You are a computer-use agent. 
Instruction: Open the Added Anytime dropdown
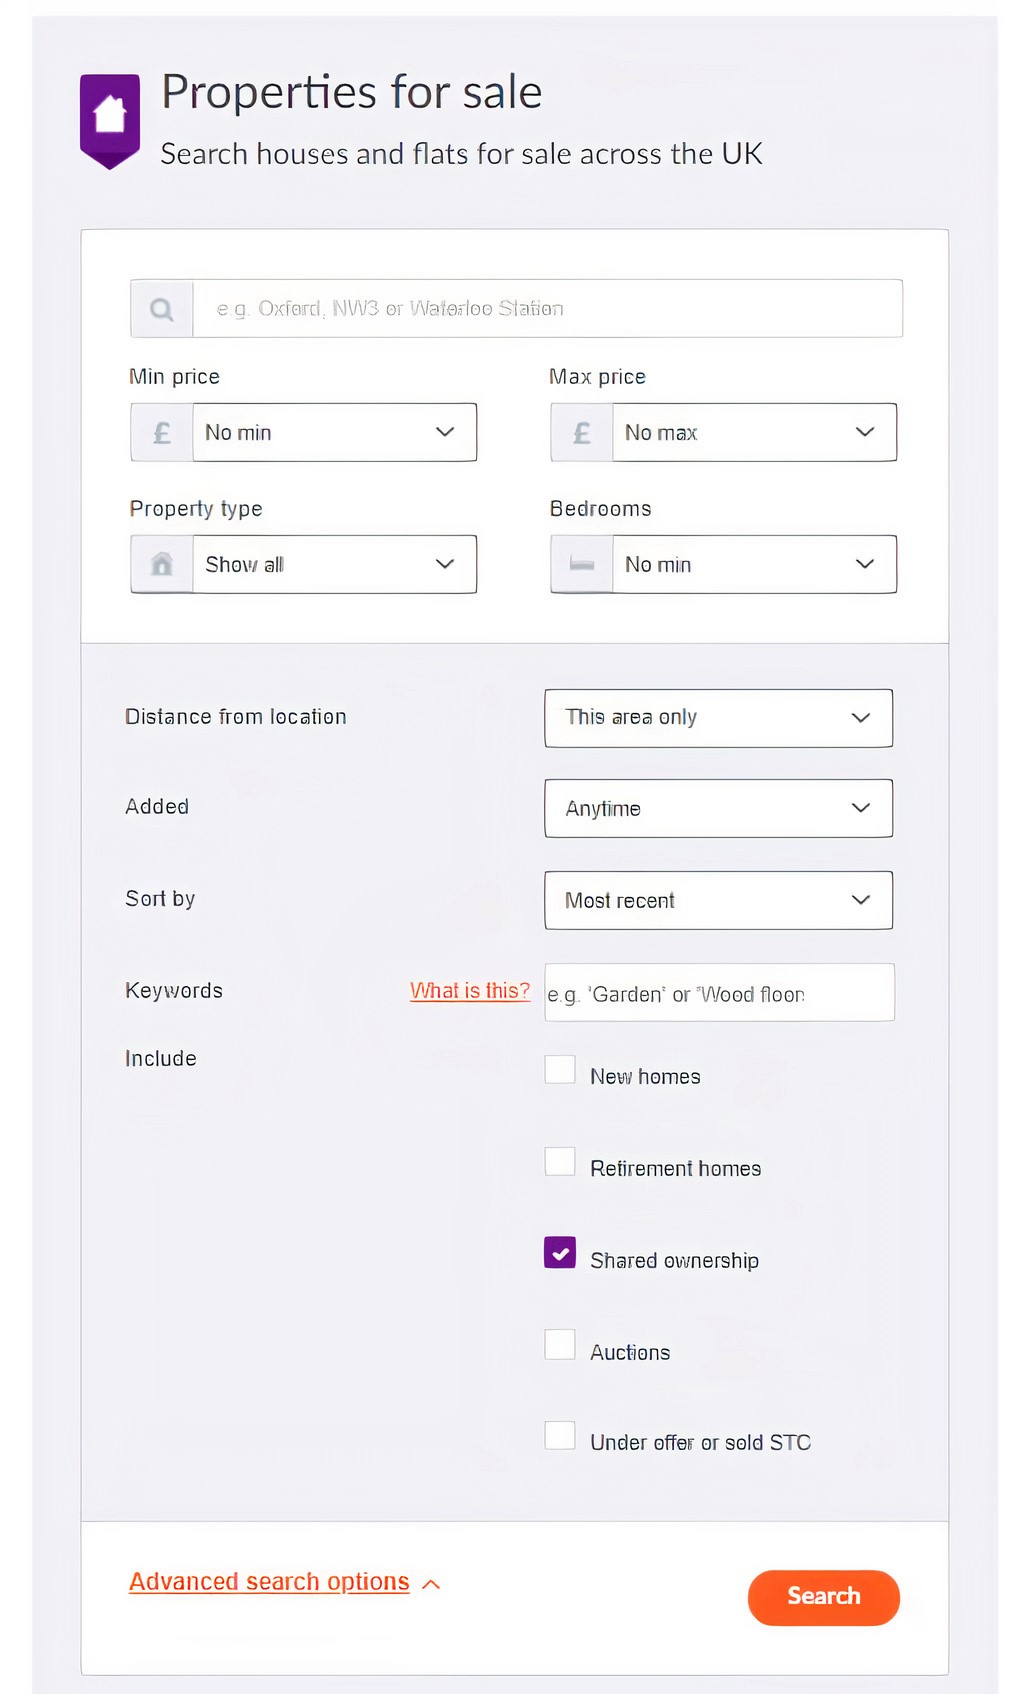(x=718, y=809)
